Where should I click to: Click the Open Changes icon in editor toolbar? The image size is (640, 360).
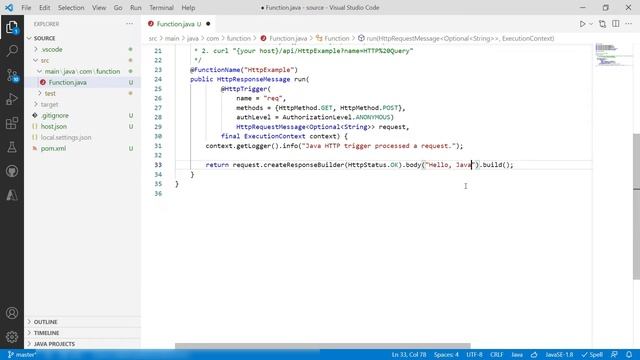(x=602, y=24)
